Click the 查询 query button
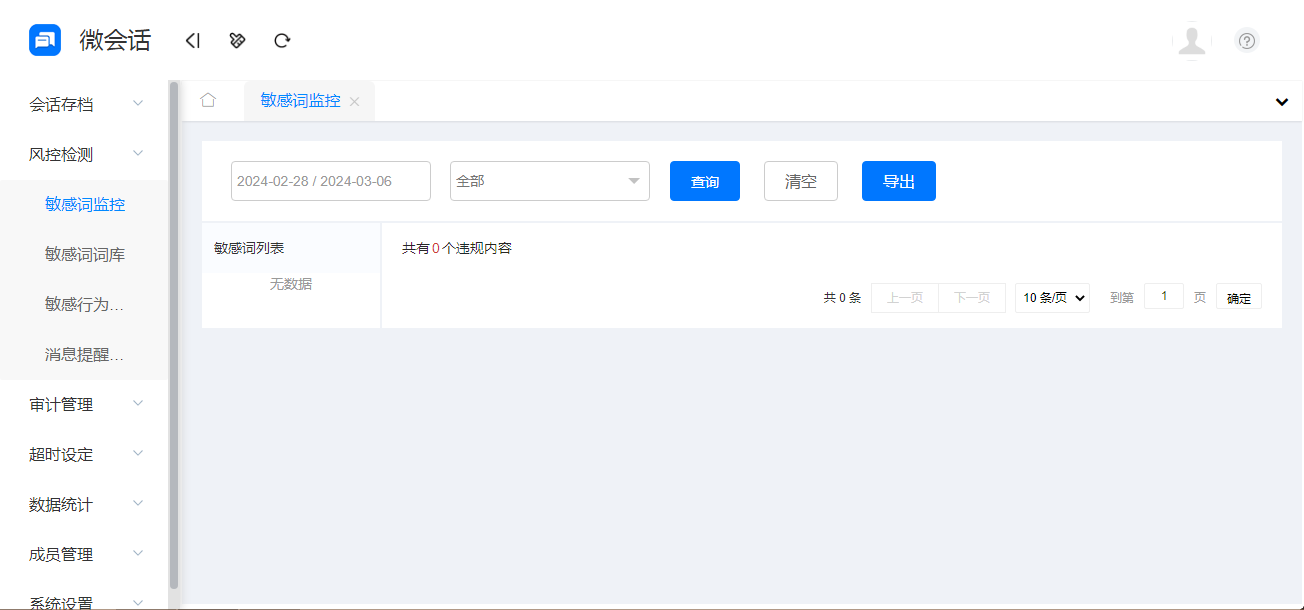This screenshot has width=1304, height=610. (x=704, y=181)
